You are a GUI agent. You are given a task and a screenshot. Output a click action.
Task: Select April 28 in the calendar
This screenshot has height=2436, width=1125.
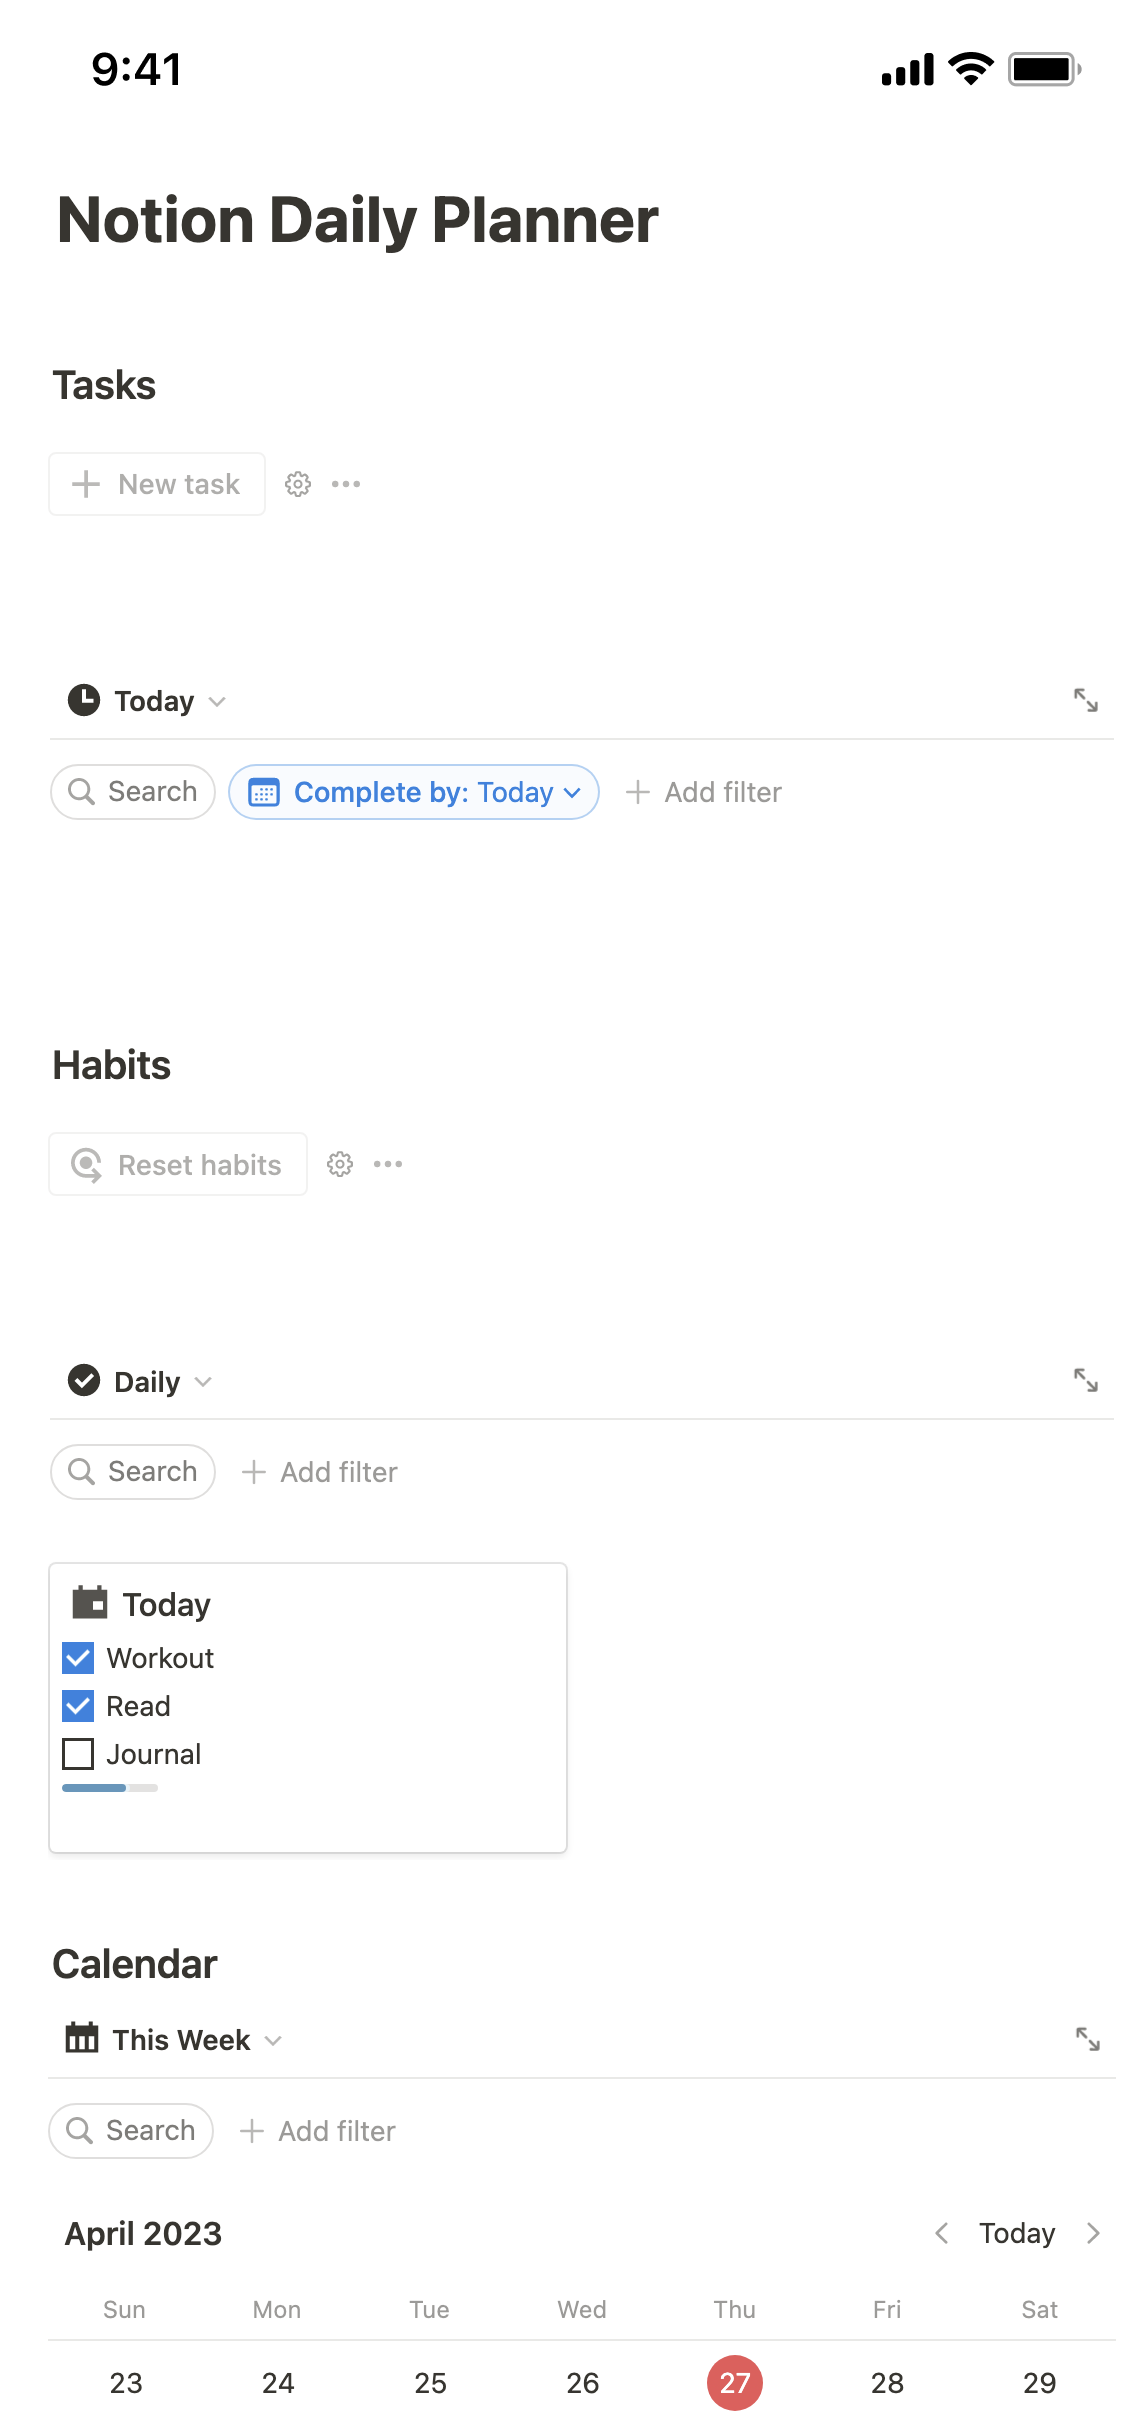(x=887, y=2383)
